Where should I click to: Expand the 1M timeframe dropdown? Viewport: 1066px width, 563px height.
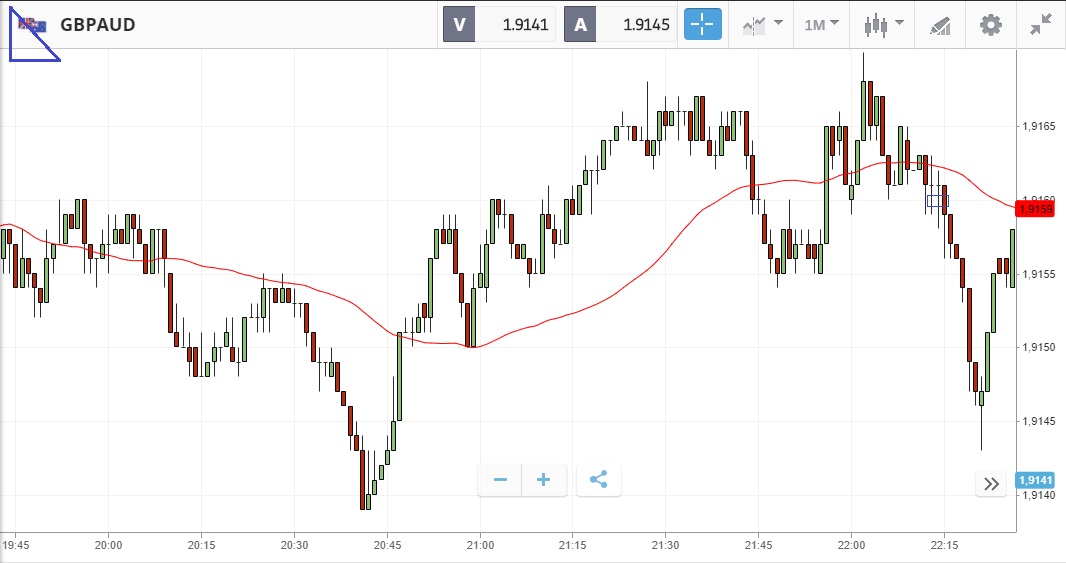coord(821,25)
